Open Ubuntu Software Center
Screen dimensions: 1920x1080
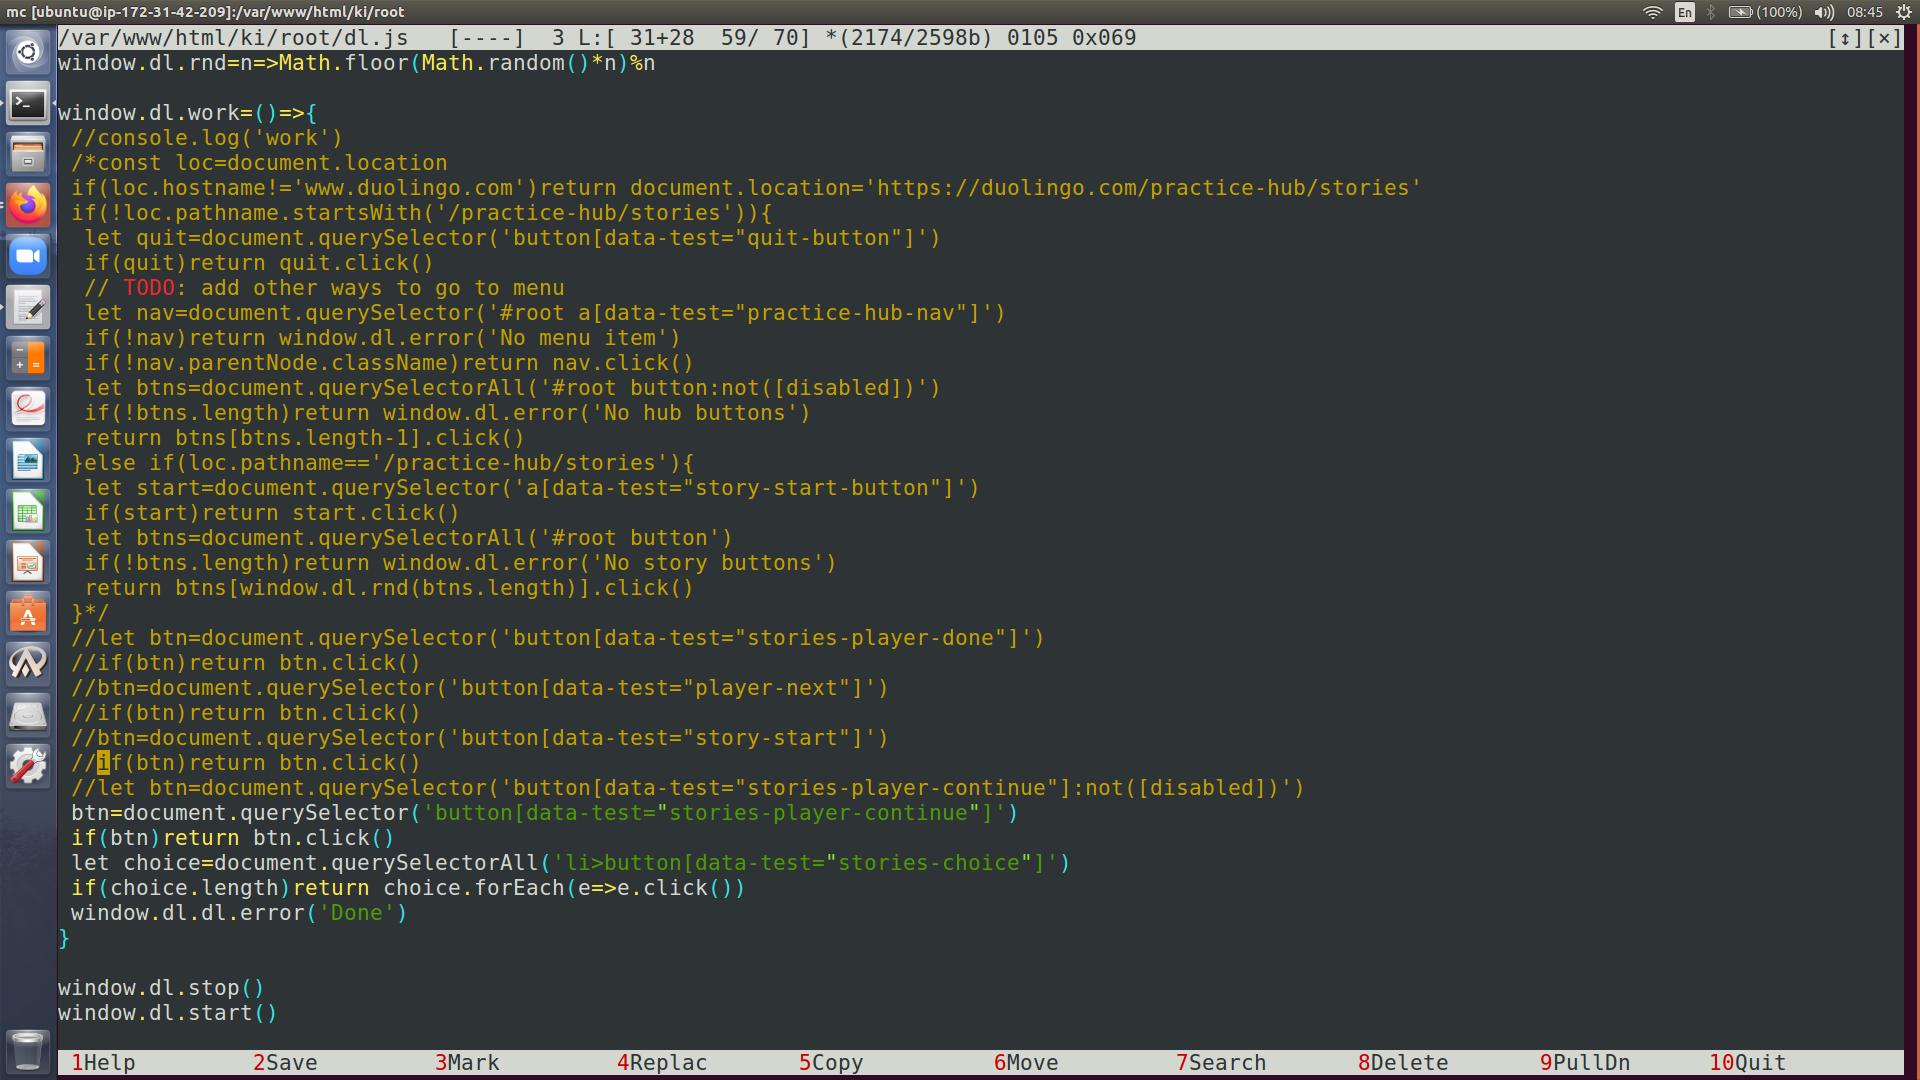(28, 614)
